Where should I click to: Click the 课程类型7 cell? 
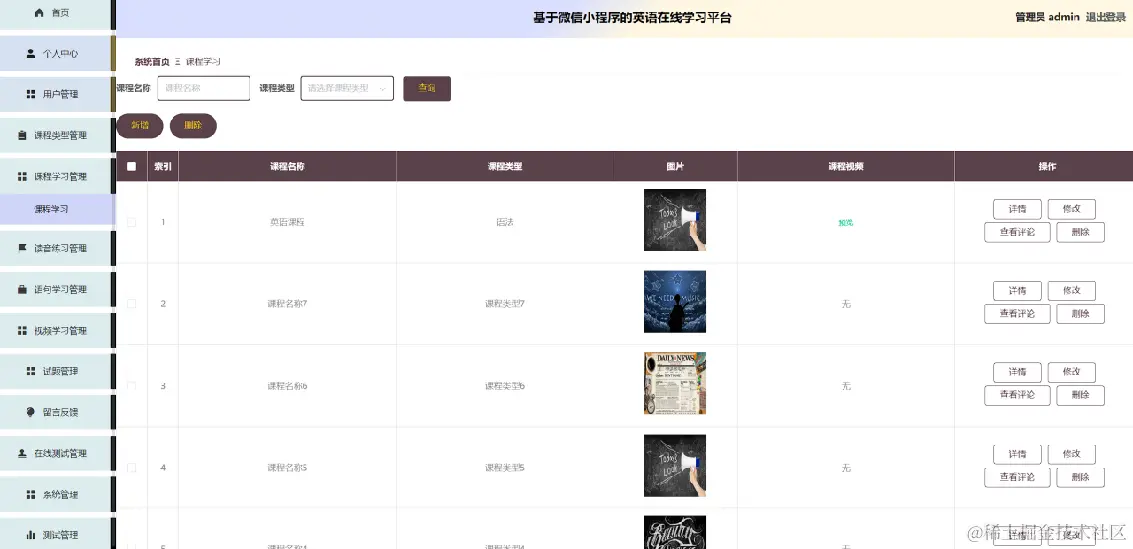(x=505, y=303)
